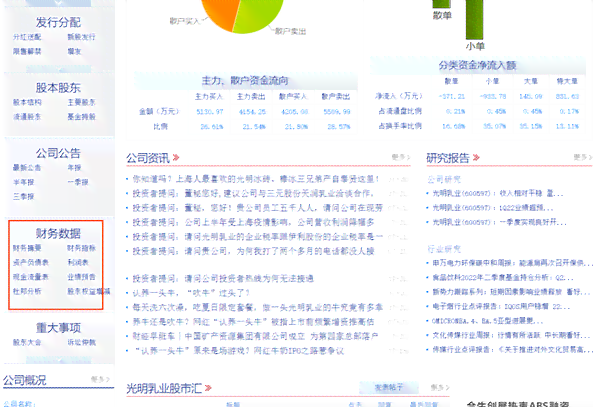Open the 研究报告 section heading
The image size is (600, 407).
coord(448,158)
